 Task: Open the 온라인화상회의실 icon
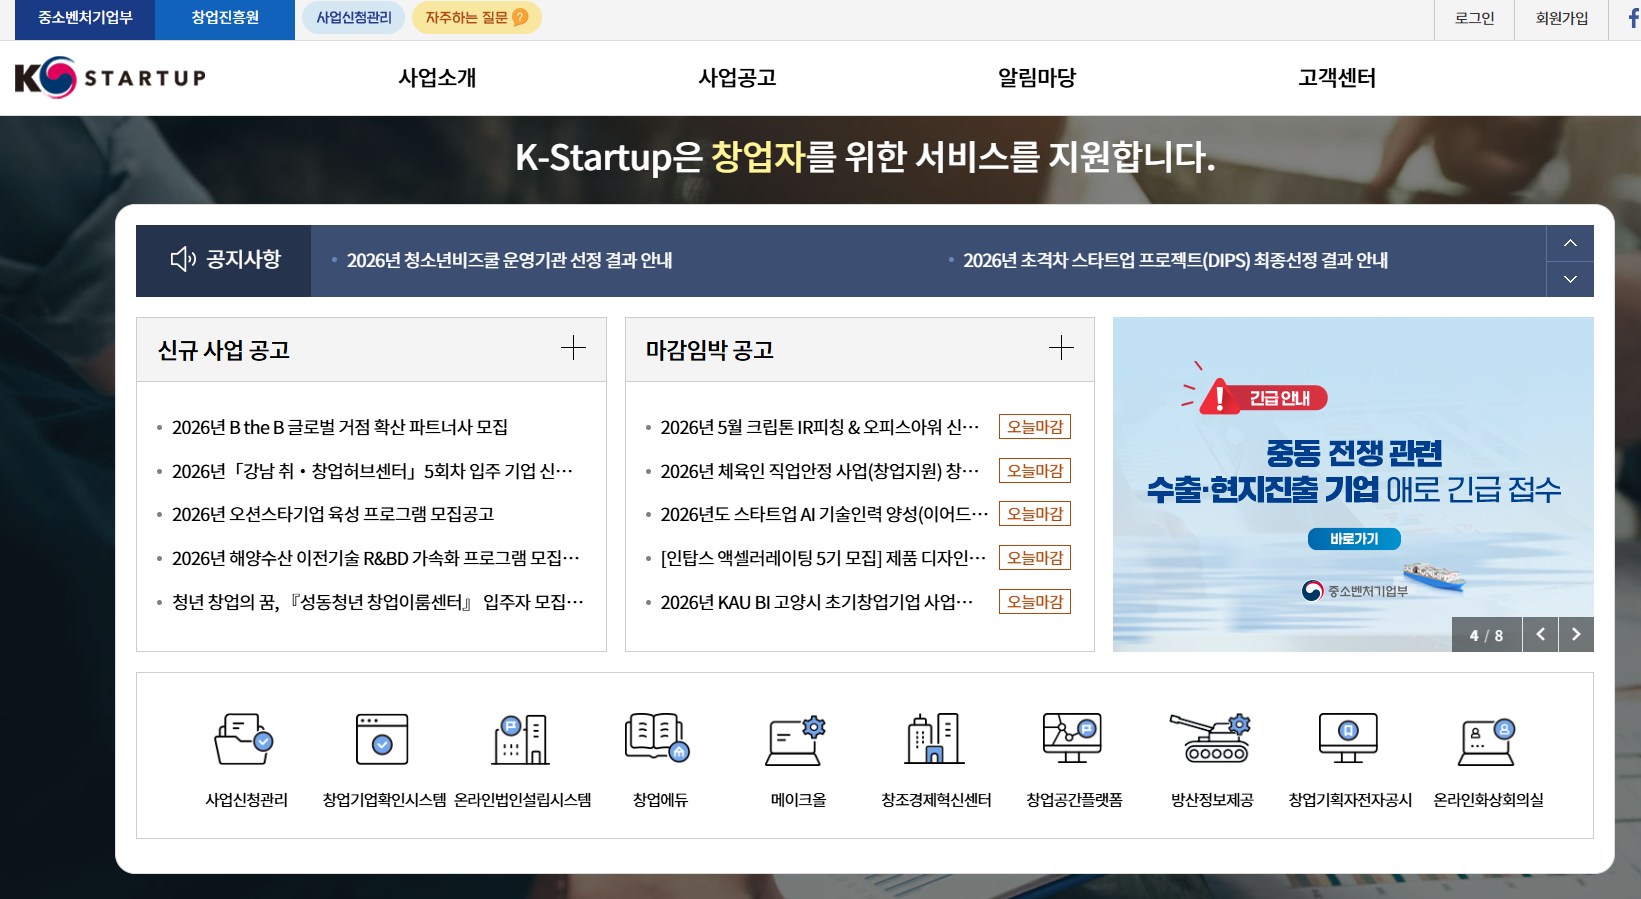[x=1487, y=742]
